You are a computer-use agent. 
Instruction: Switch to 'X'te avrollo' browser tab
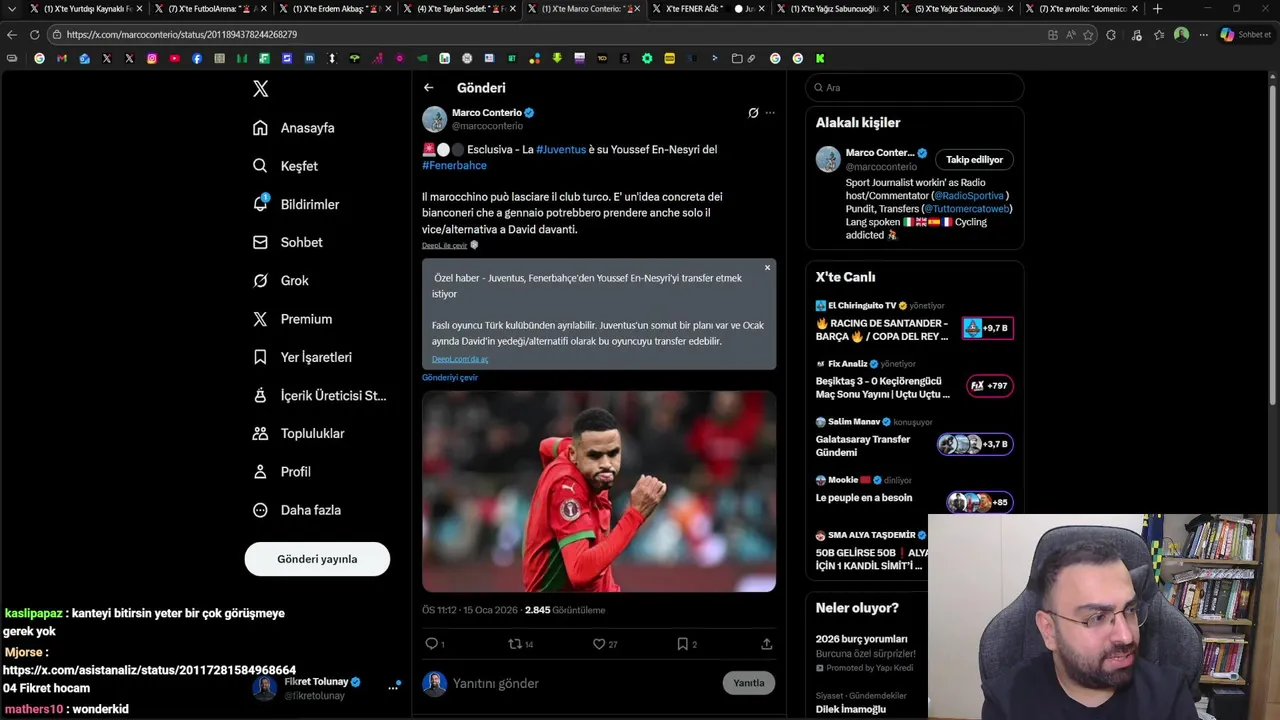1082,9
